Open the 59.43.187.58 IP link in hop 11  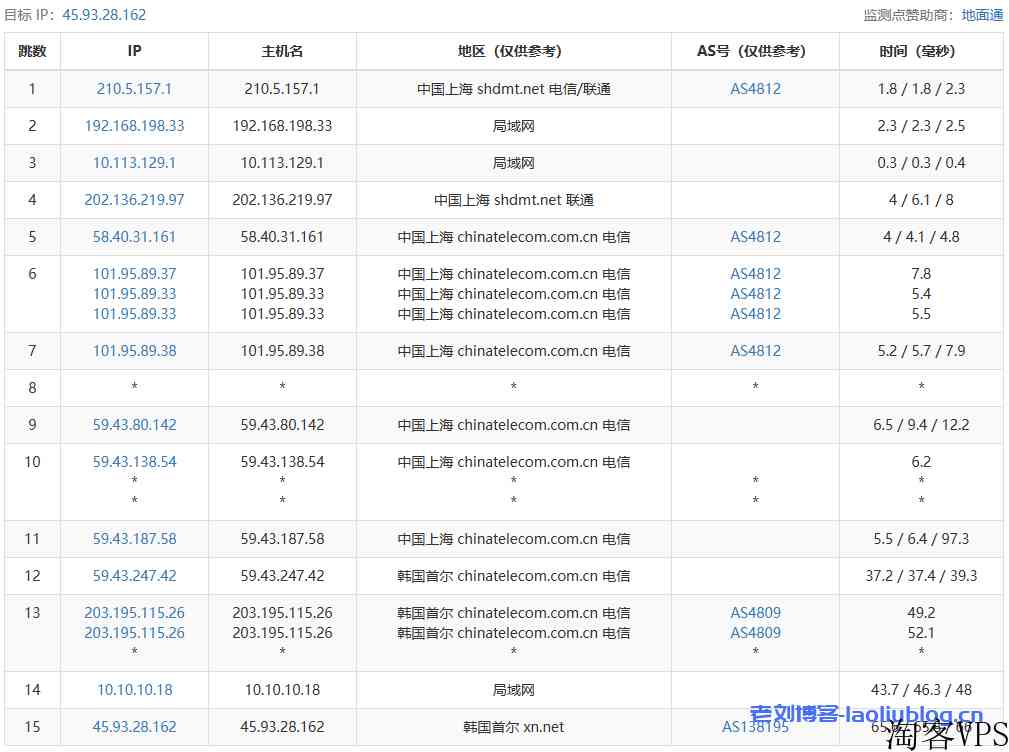134,539
